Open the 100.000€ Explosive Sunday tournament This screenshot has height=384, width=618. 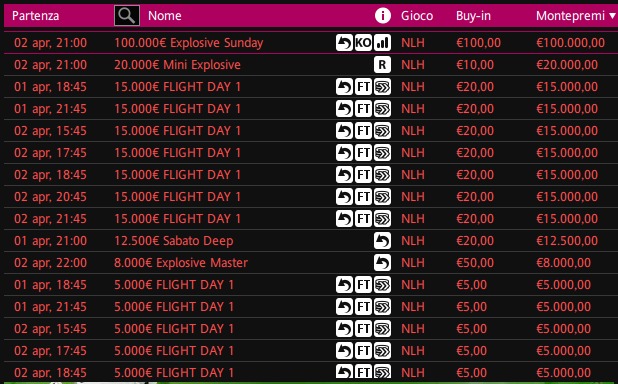point(189,43)
